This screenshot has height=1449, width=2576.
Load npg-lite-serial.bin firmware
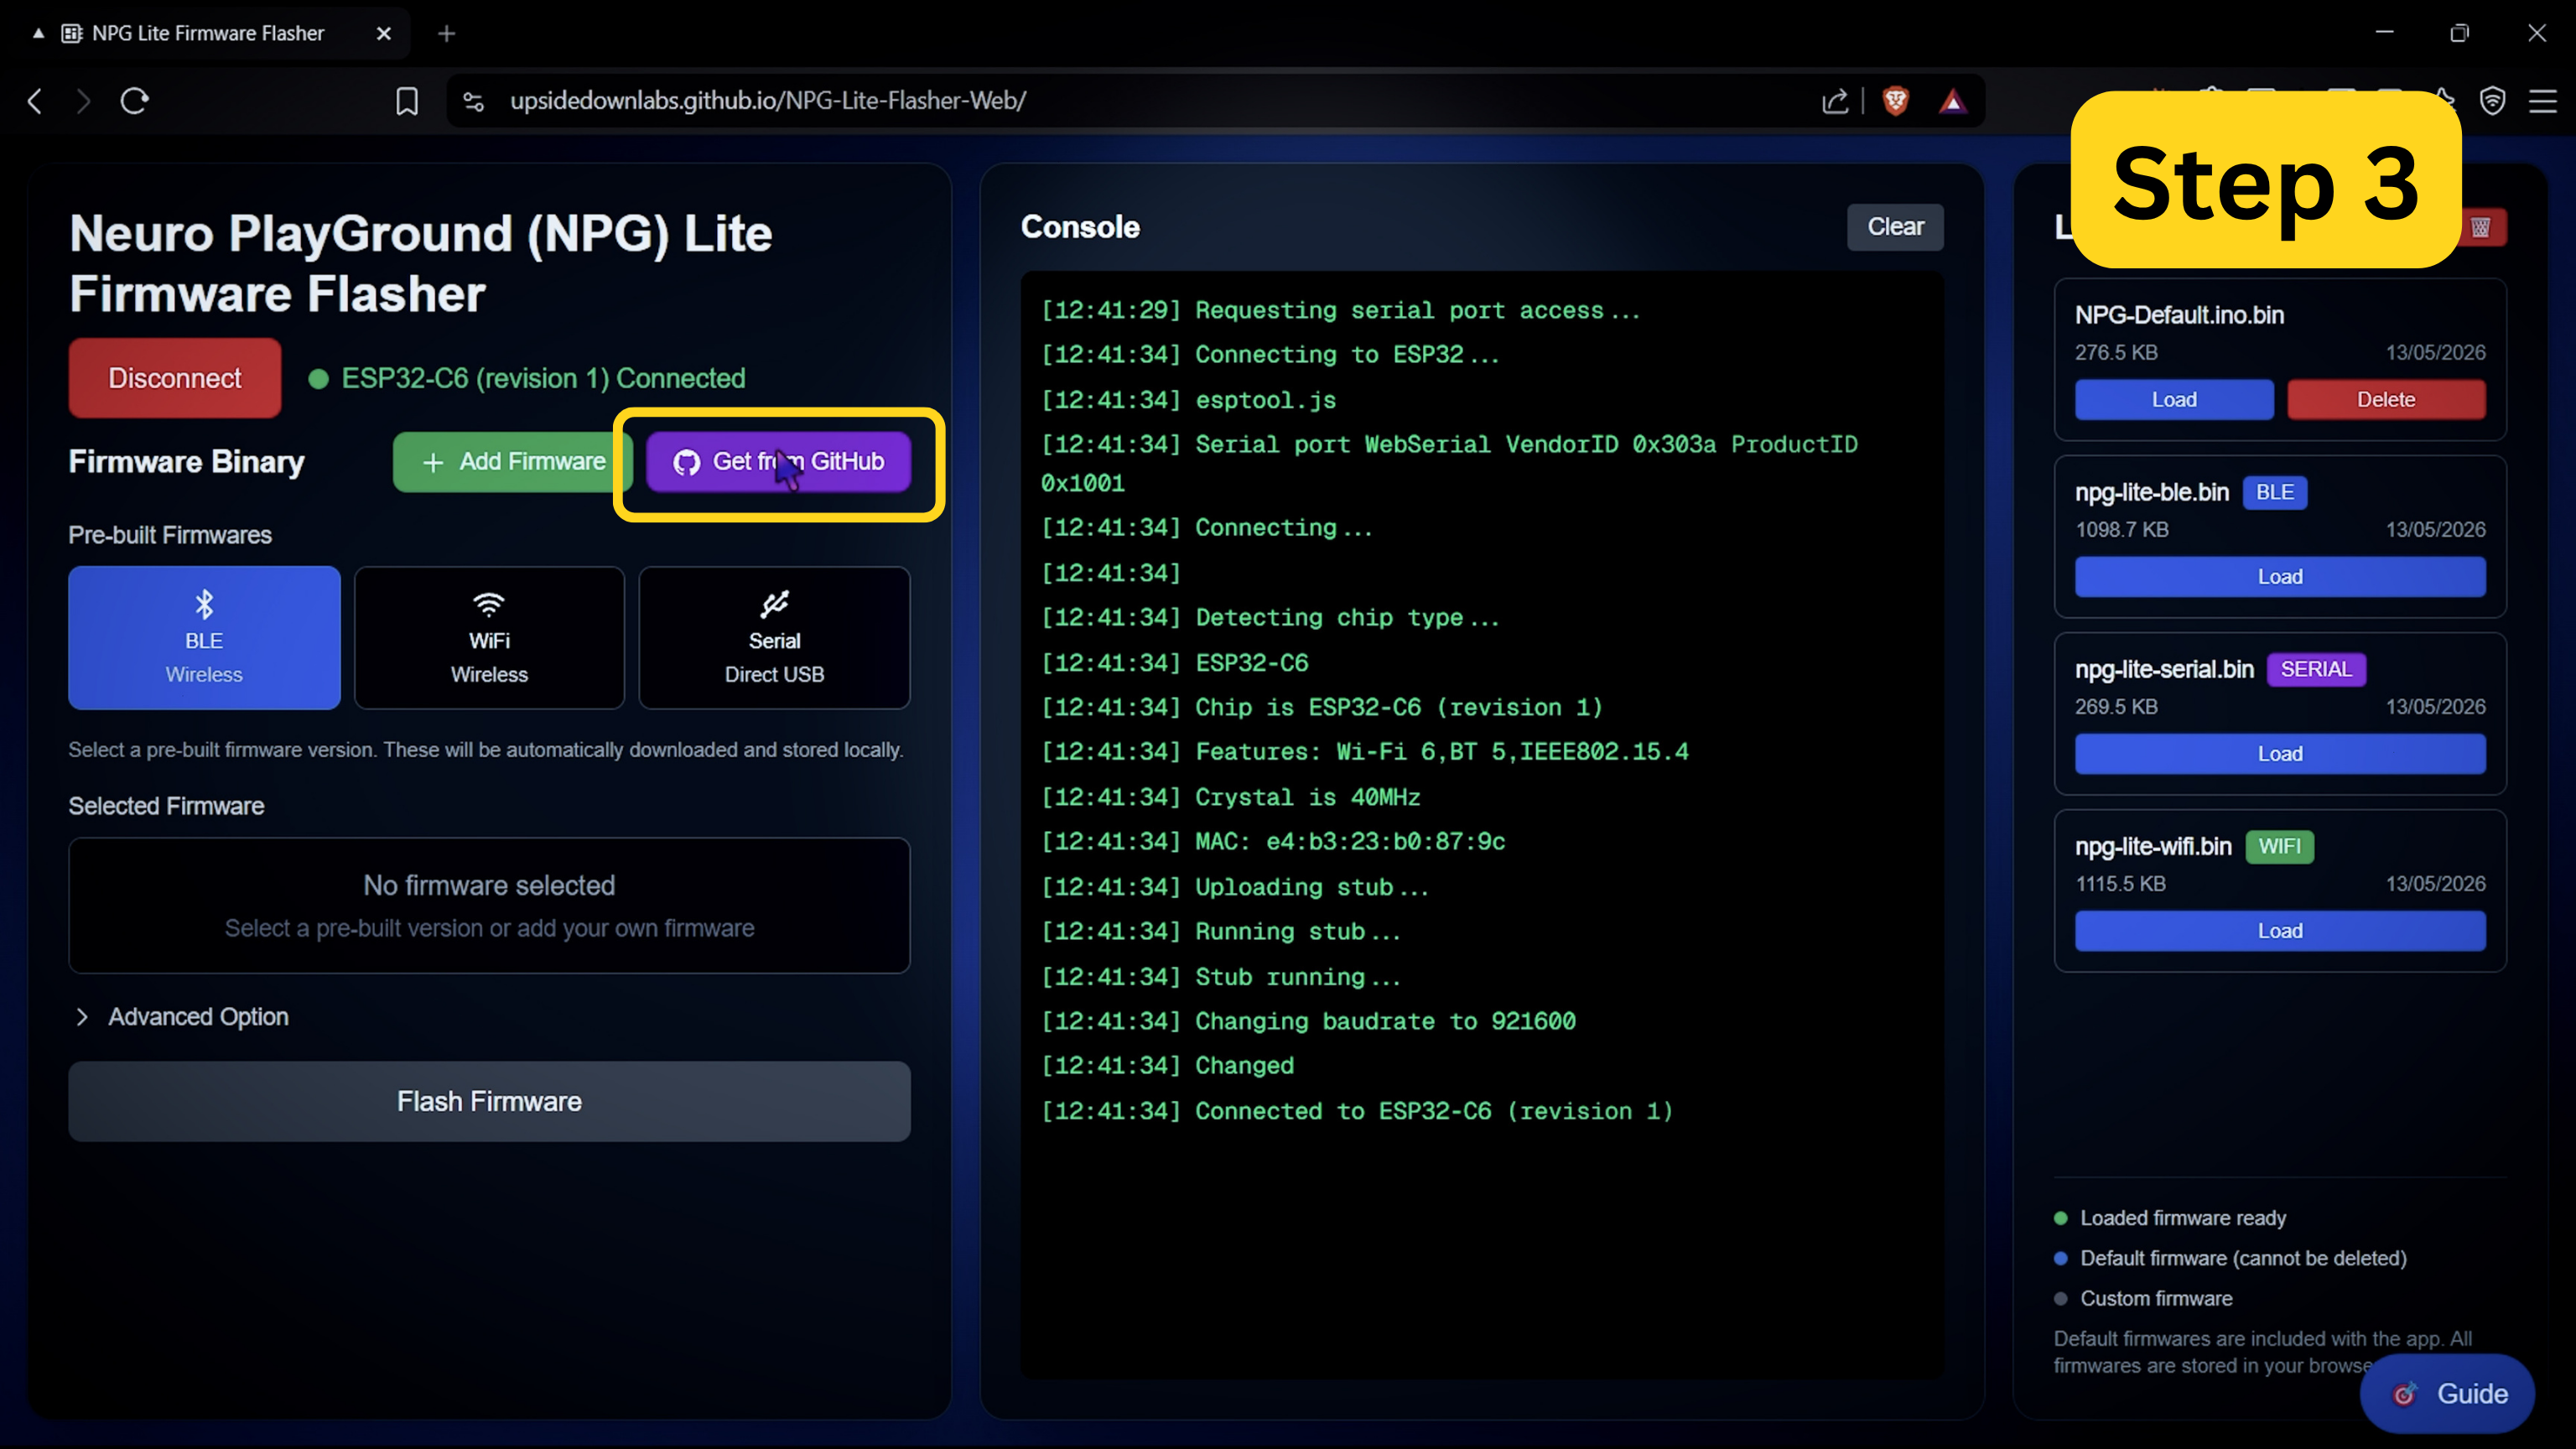coord(2280,754)
